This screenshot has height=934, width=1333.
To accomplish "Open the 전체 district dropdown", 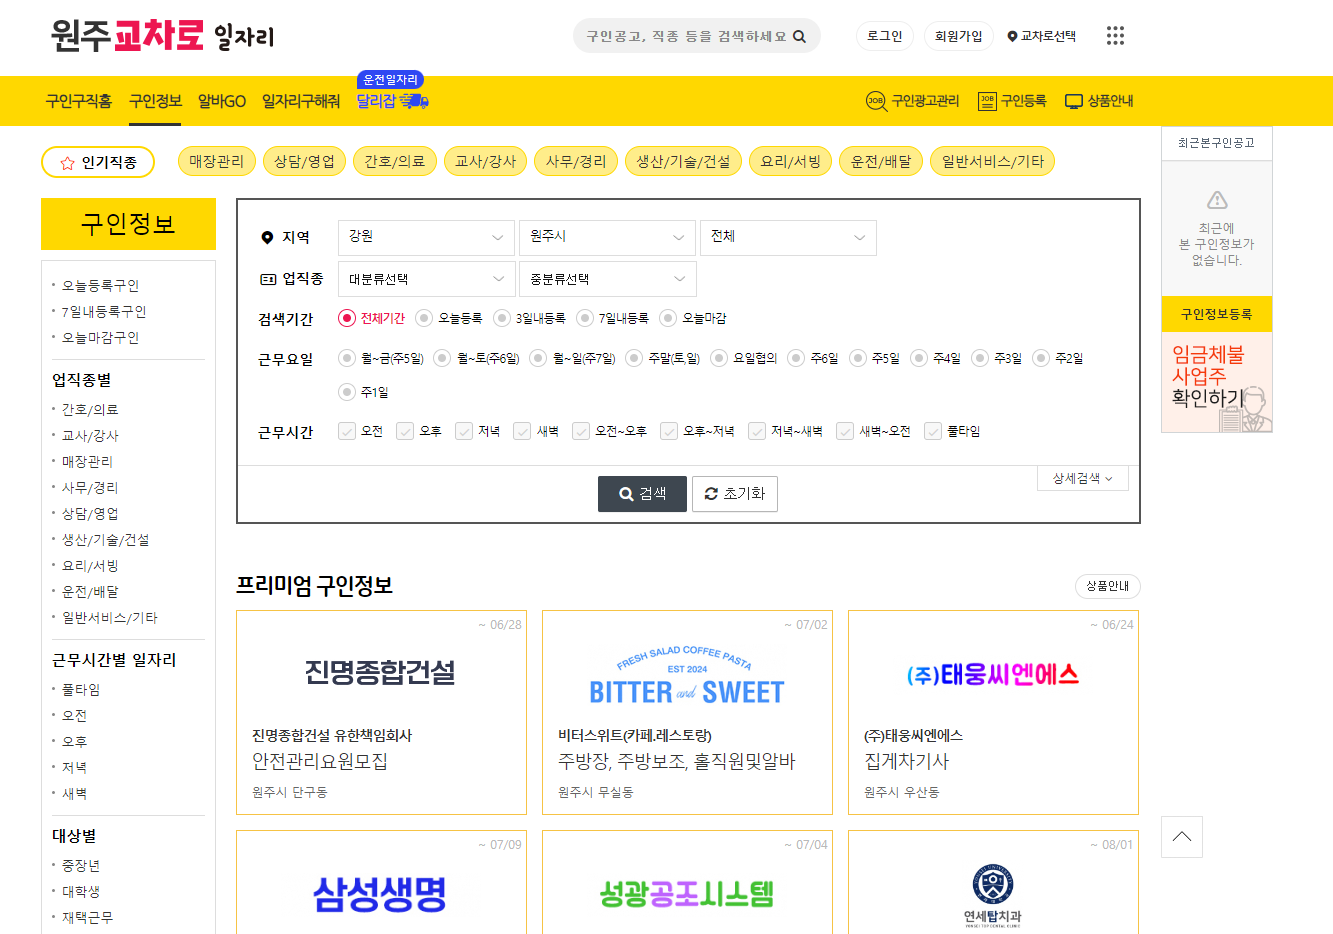I will (x=788, y=237).
